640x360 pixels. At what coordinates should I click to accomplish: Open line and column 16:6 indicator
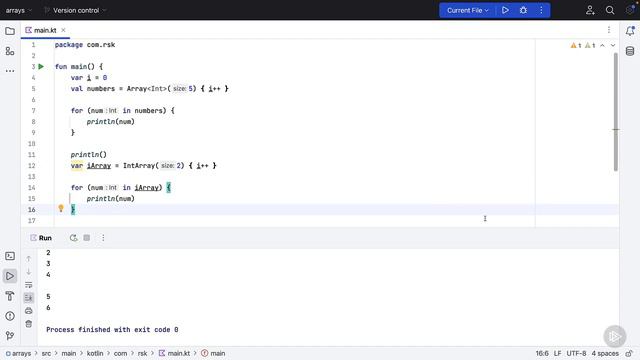click(x=542, y=353)
